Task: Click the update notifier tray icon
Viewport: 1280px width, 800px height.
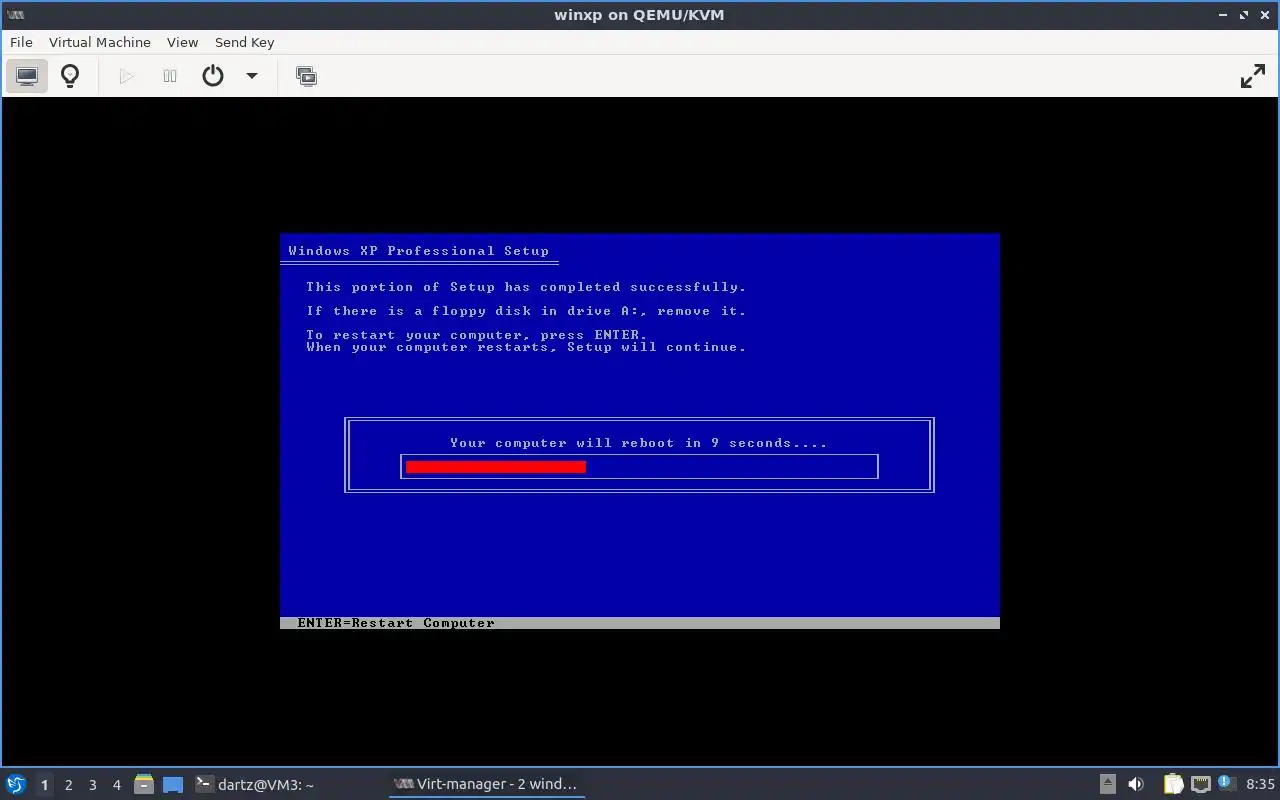Action: (x=1226, y=784)
